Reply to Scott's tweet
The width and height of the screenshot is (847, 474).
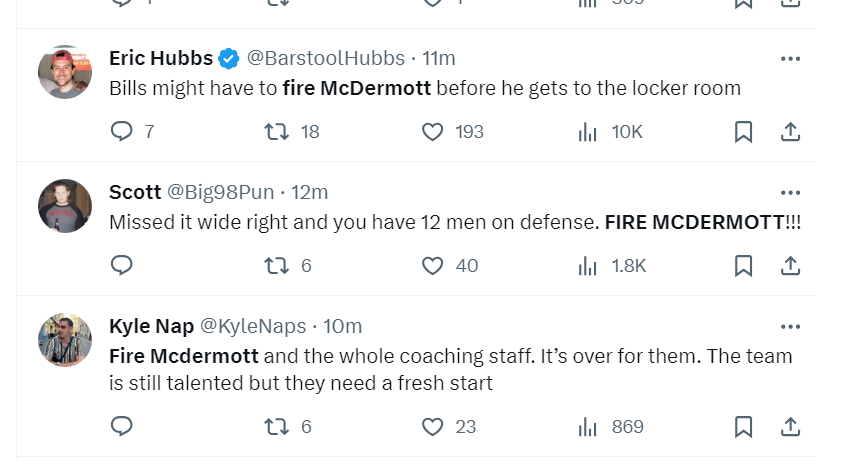coord(121,265)
